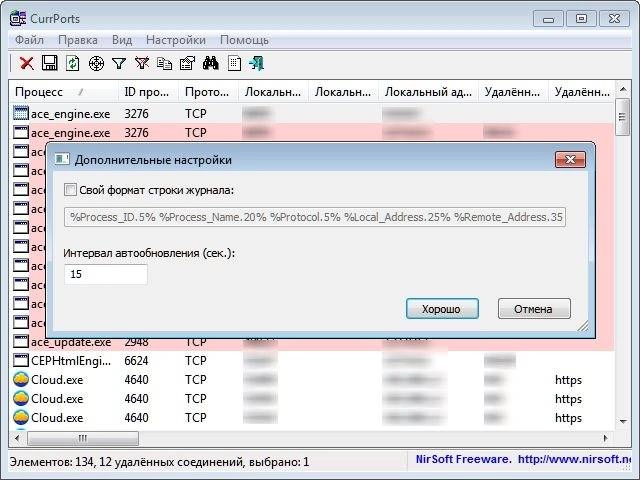The height and width of the screenshot is (480, 640).
Task: Click the crossed-out funnel filter icon
Action: [142, 63]
